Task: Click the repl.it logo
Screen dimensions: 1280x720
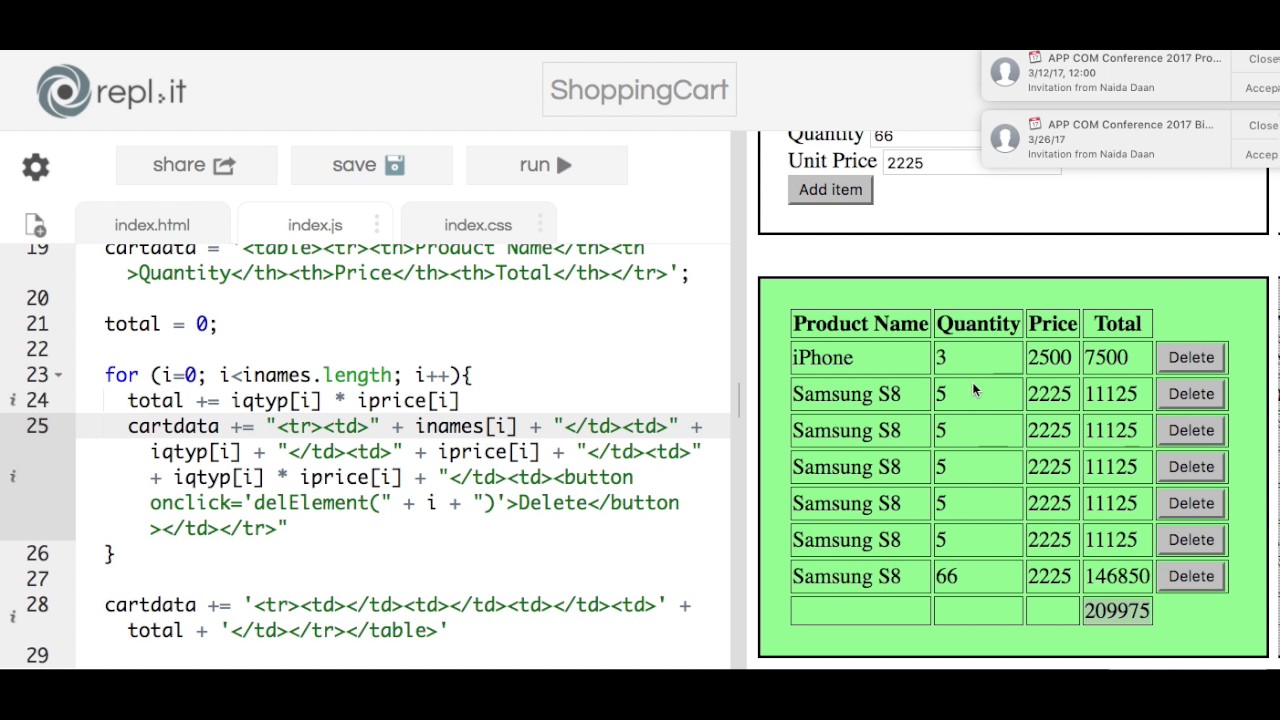Action: [111, 91]
